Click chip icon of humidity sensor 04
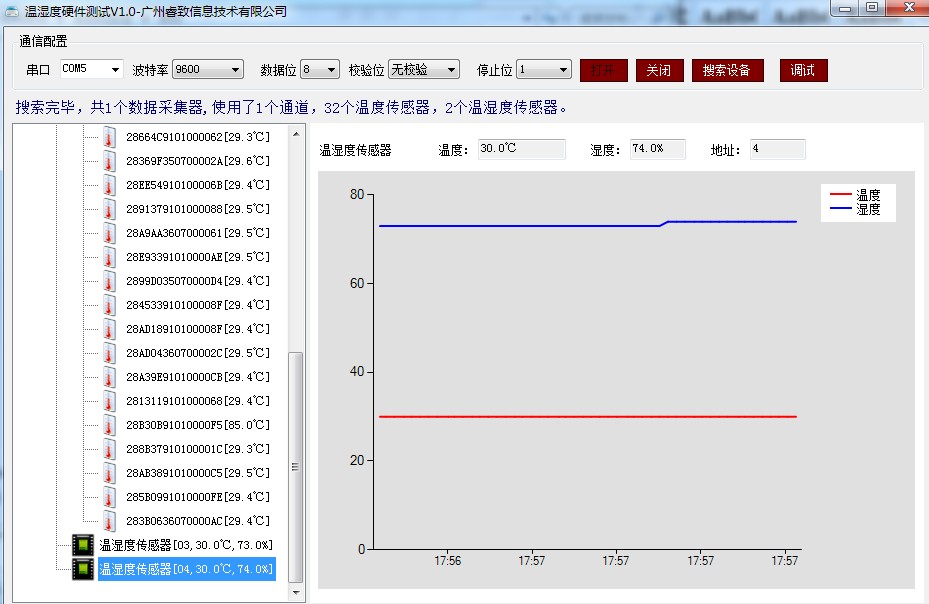 point(83,569)
